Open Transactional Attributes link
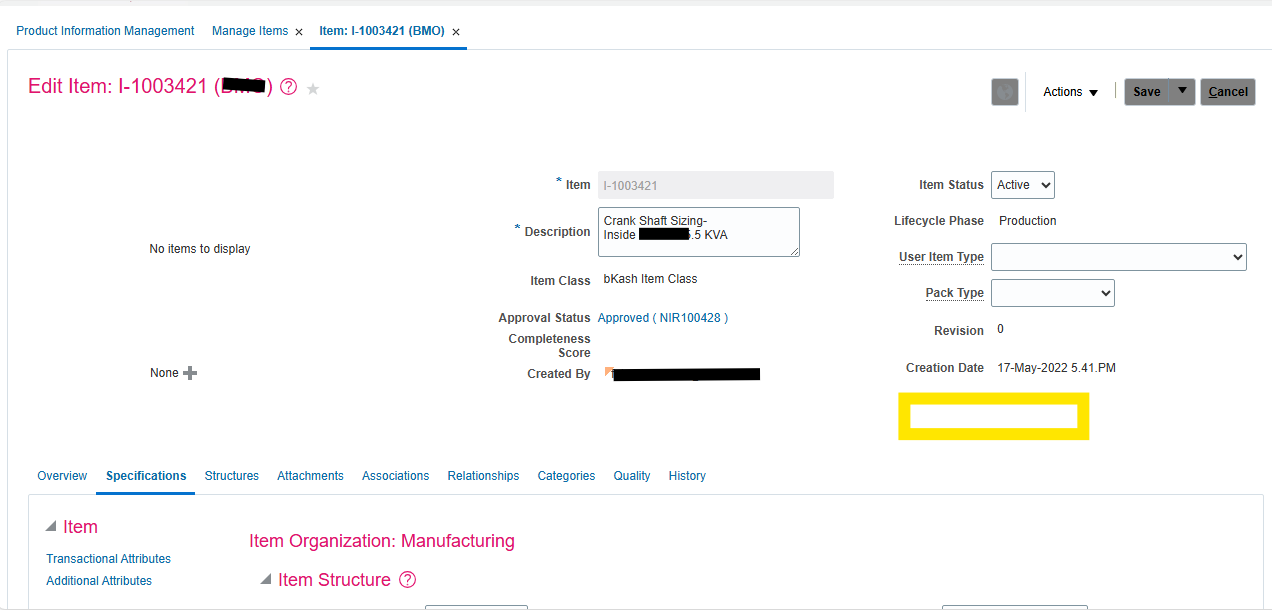This screenshot has height=610, width=1272. pos(108,559)
